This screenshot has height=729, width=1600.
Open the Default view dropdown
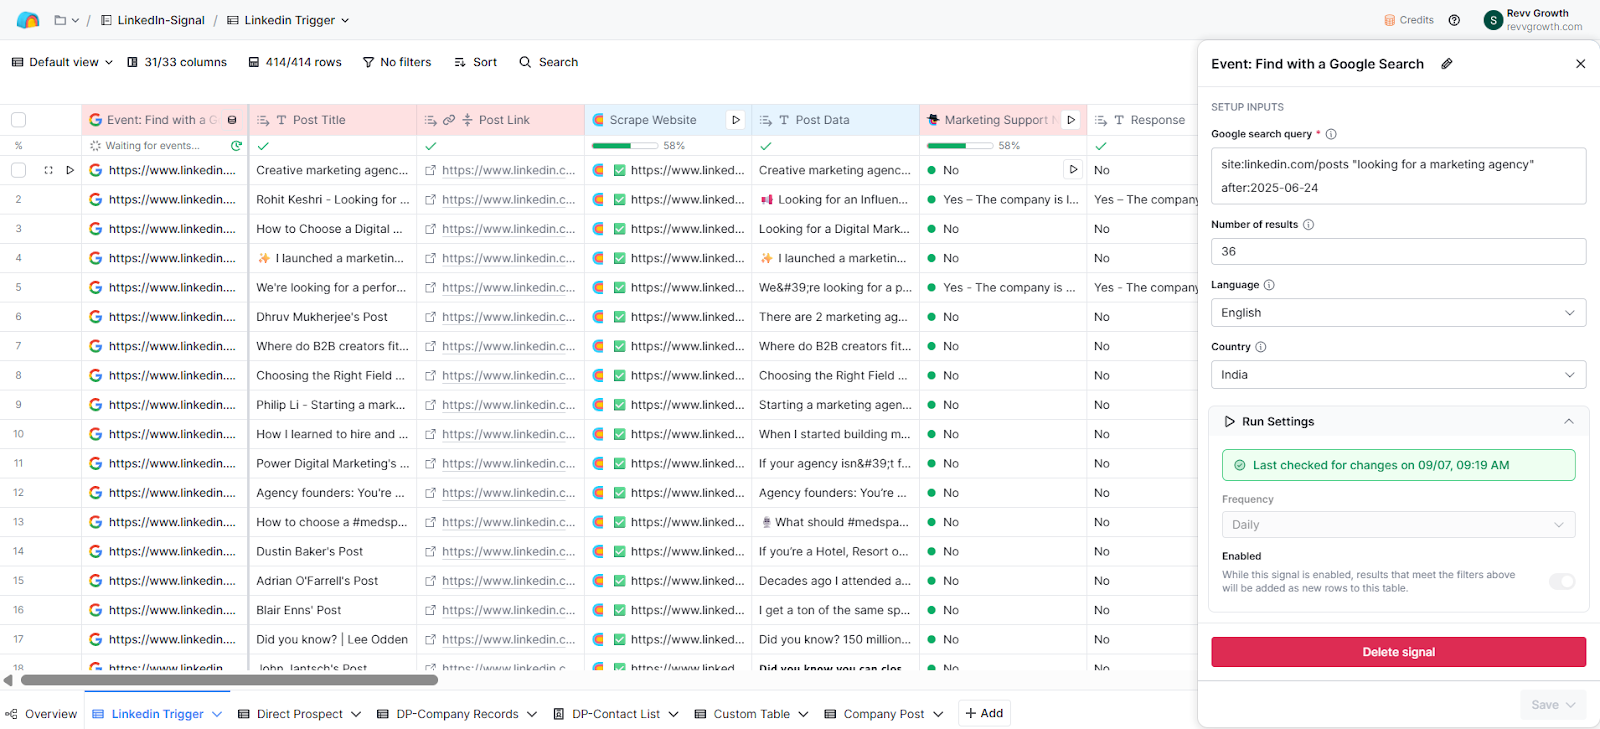click(62, 62)
